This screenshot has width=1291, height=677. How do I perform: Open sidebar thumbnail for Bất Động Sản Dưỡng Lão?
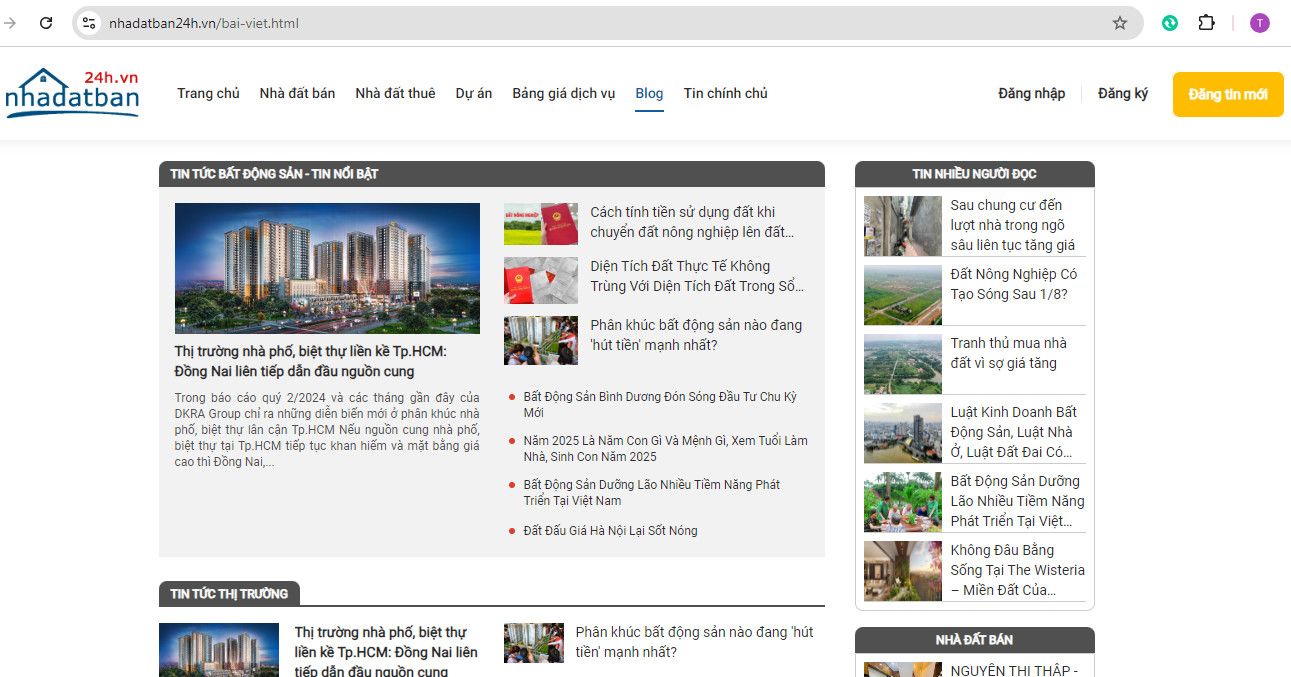903,502
